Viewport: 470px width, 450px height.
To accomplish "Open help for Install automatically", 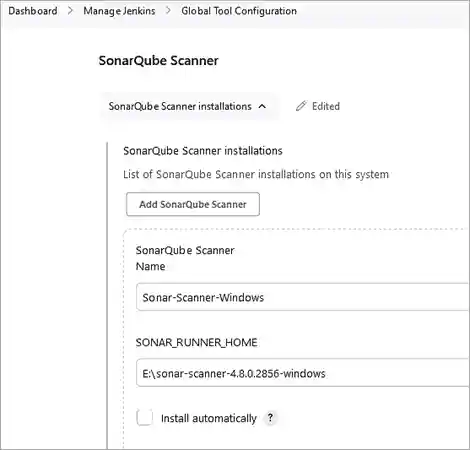I will pyautogui.click(x=270, y=418).
